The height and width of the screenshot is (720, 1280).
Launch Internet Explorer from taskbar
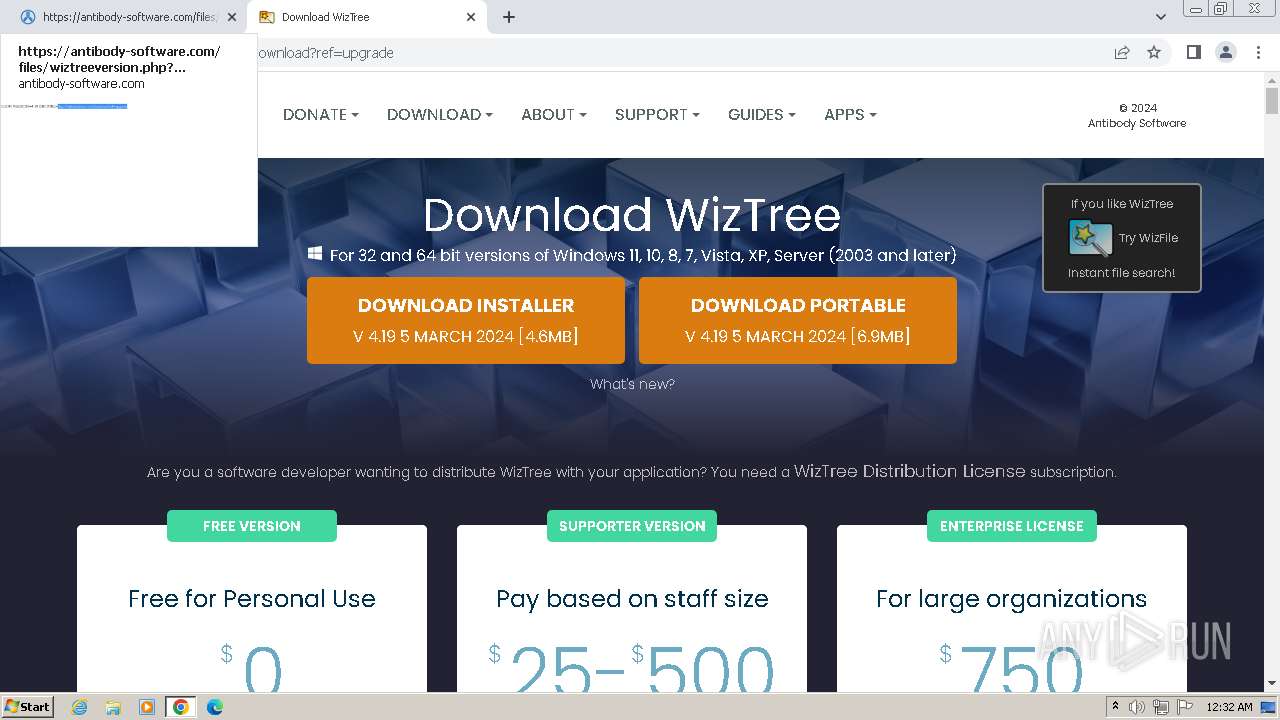pos(80,707)
